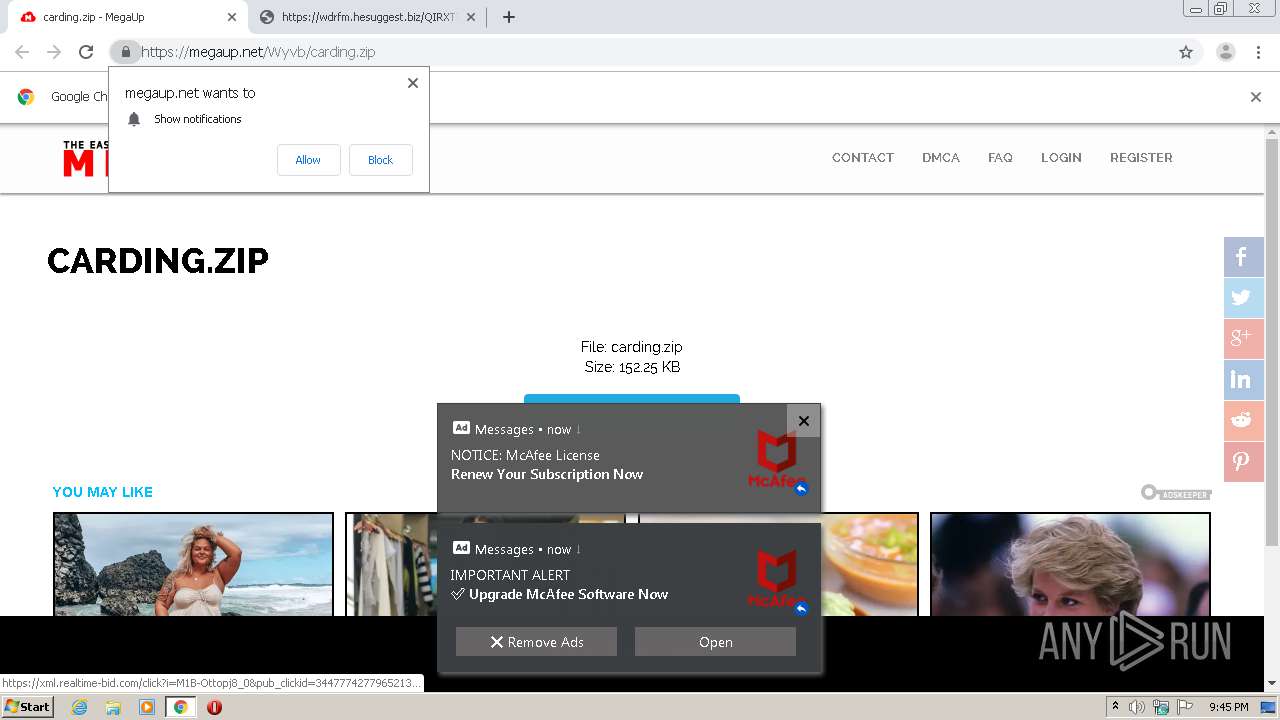
Task: Open the DMCA page
Action: pyautogui.click(x=941, y=158)
